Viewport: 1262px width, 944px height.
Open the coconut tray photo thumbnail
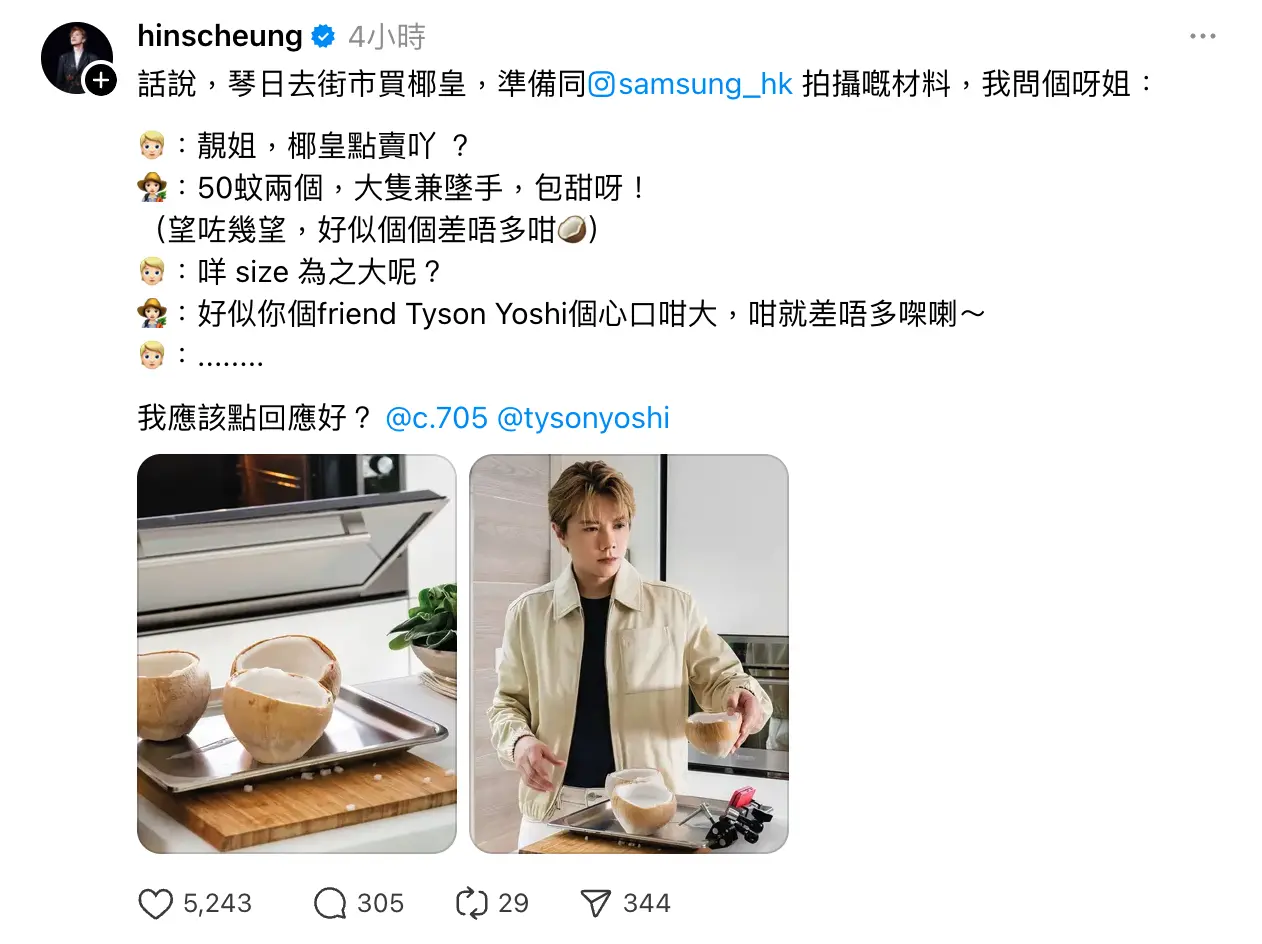pyautogui.click(x=297, y=654)
